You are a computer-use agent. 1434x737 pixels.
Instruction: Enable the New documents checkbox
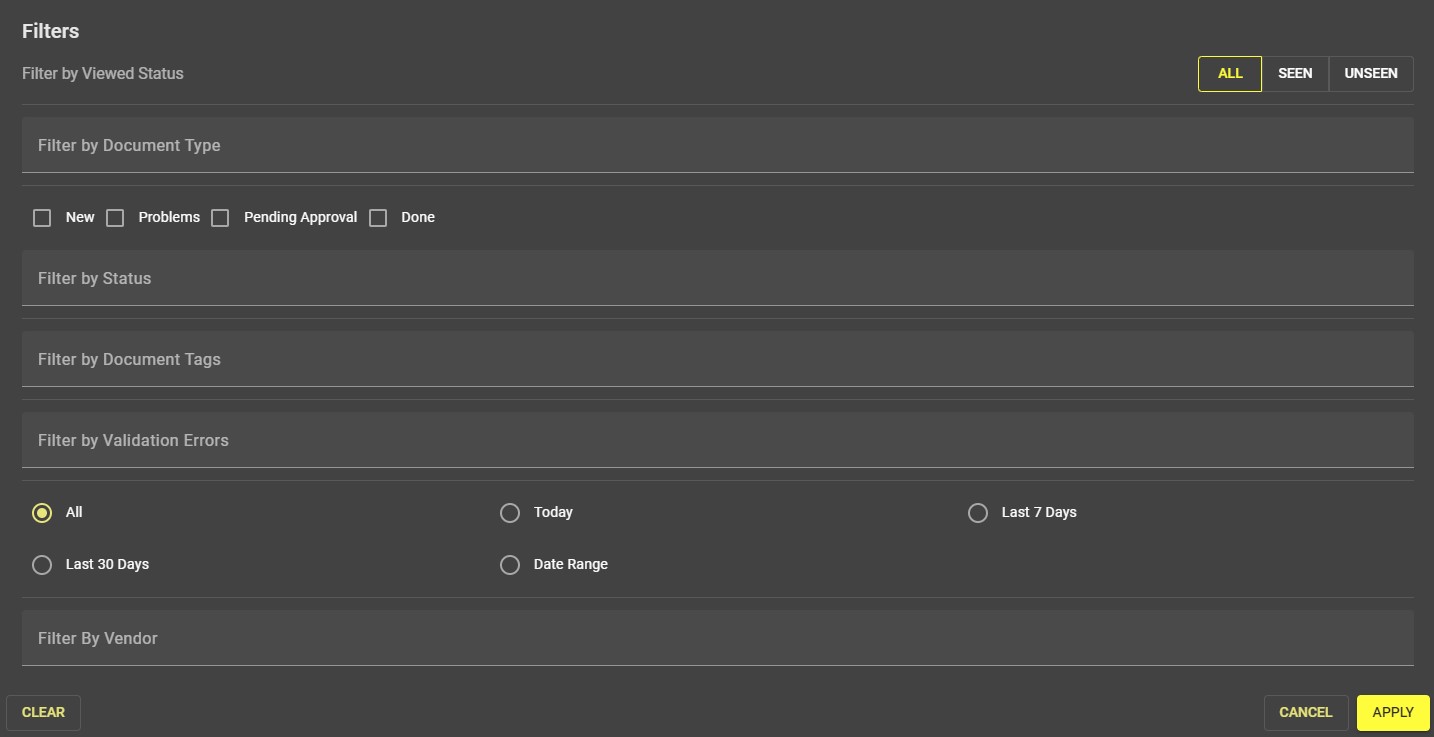coord(42,217)
